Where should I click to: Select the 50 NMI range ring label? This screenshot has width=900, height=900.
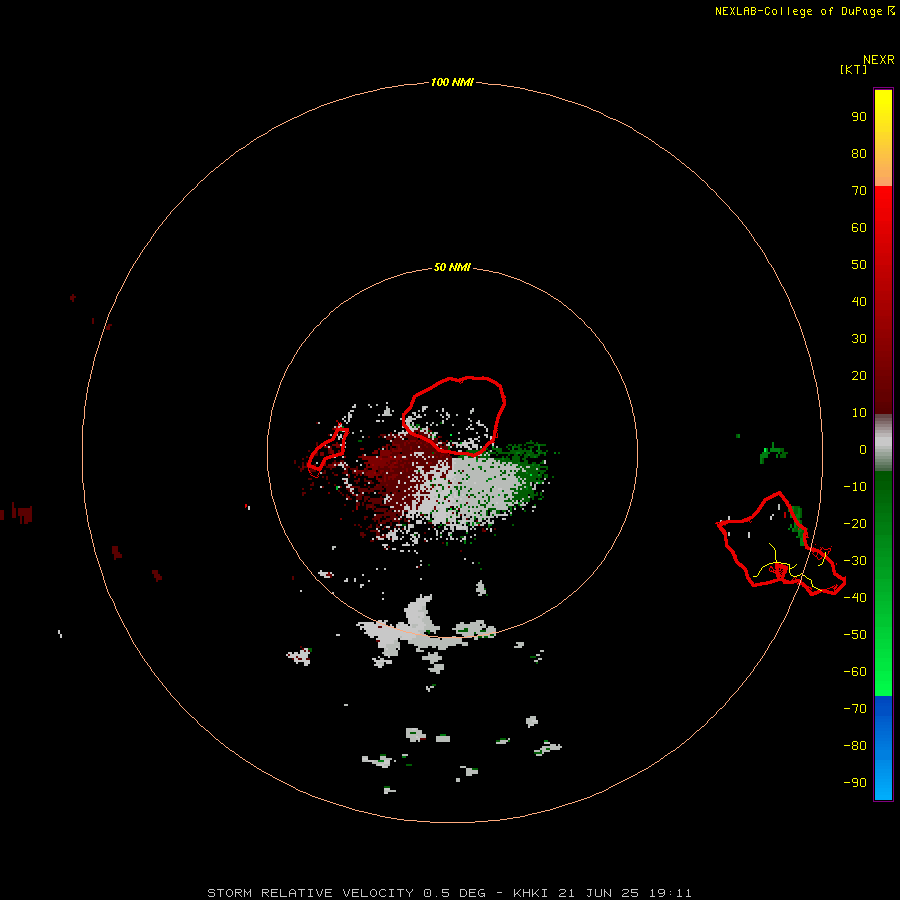(452, 267)
